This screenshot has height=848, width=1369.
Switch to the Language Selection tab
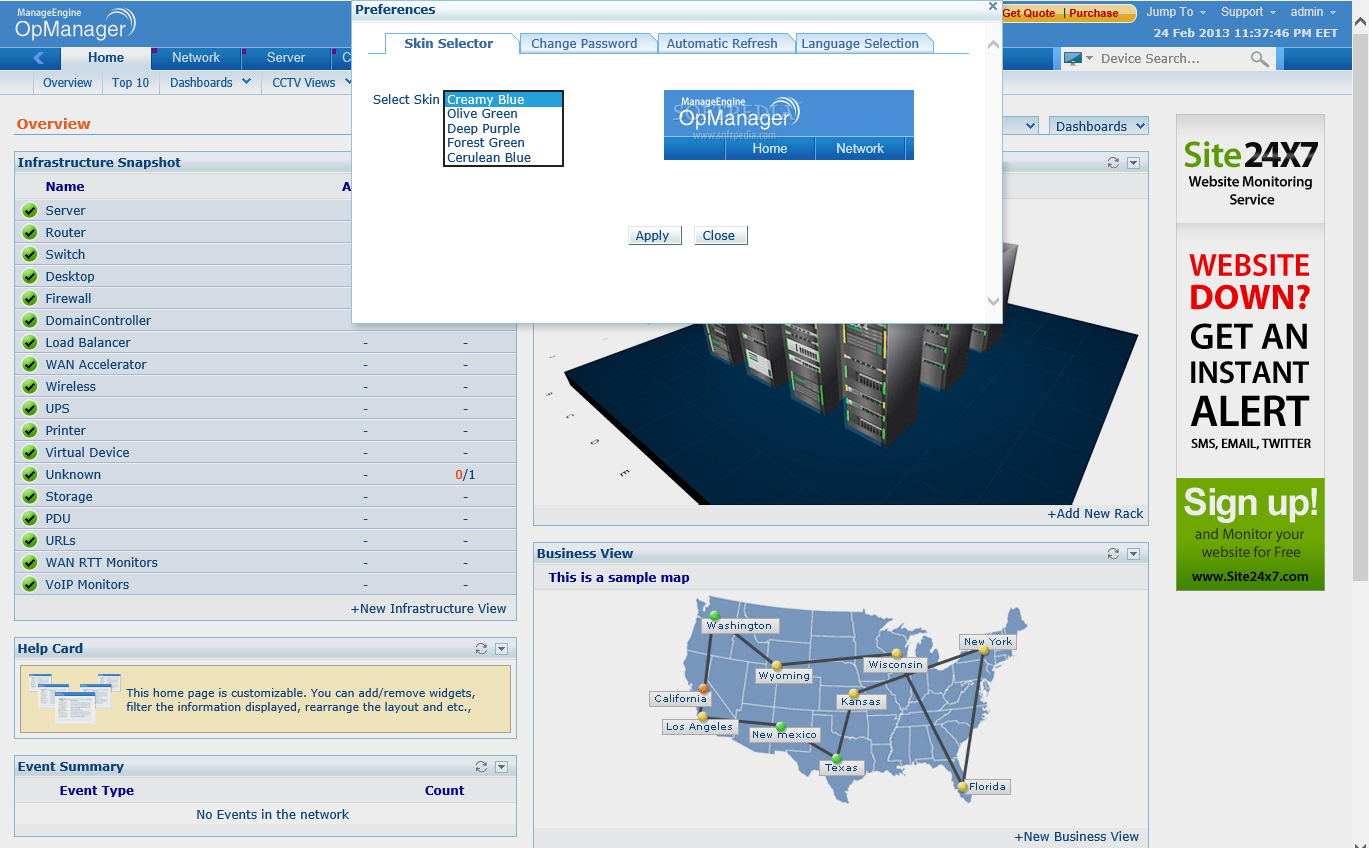pyautogui.click(x=860, y=43)
